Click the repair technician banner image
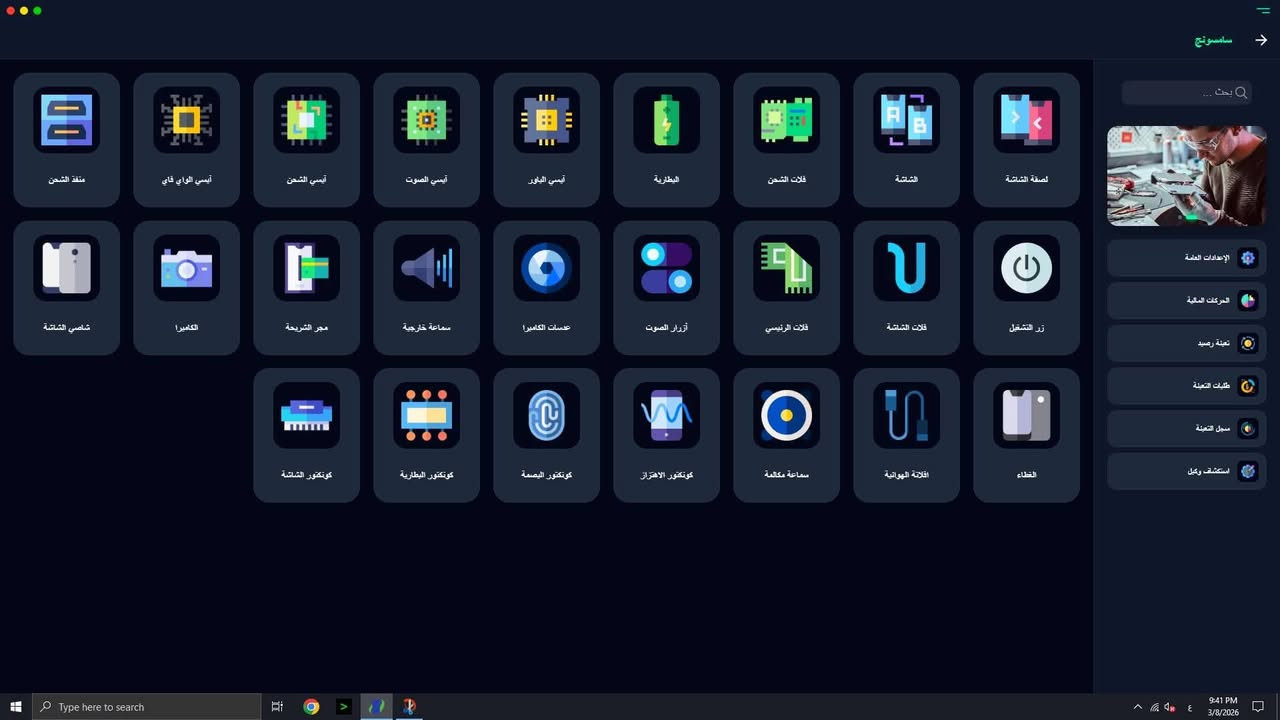Viewport: 1280px width, 720px height. click(1186, 176)
